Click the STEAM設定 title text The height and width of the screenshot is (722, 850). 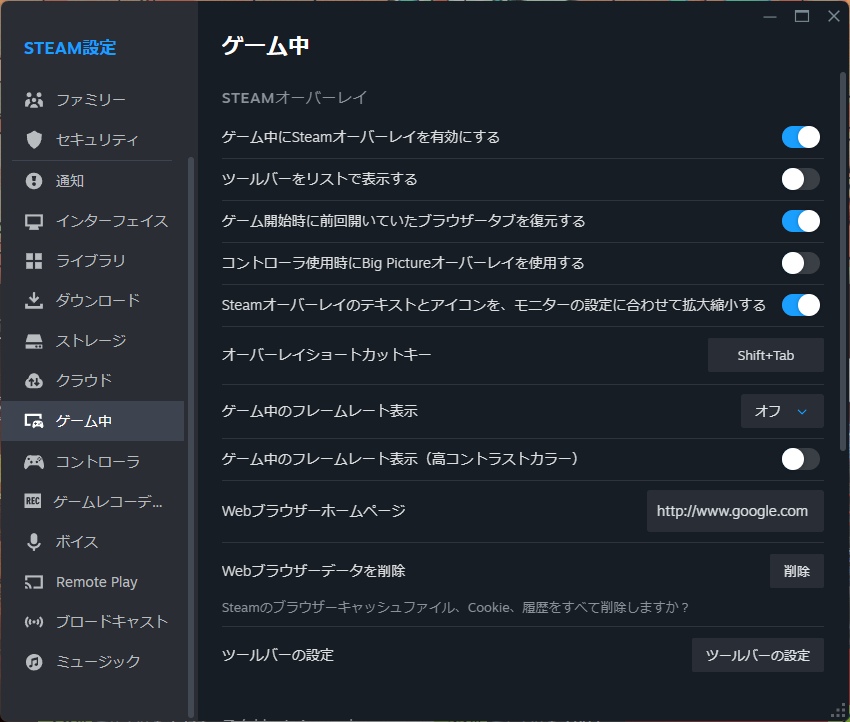tap(70, 48)
